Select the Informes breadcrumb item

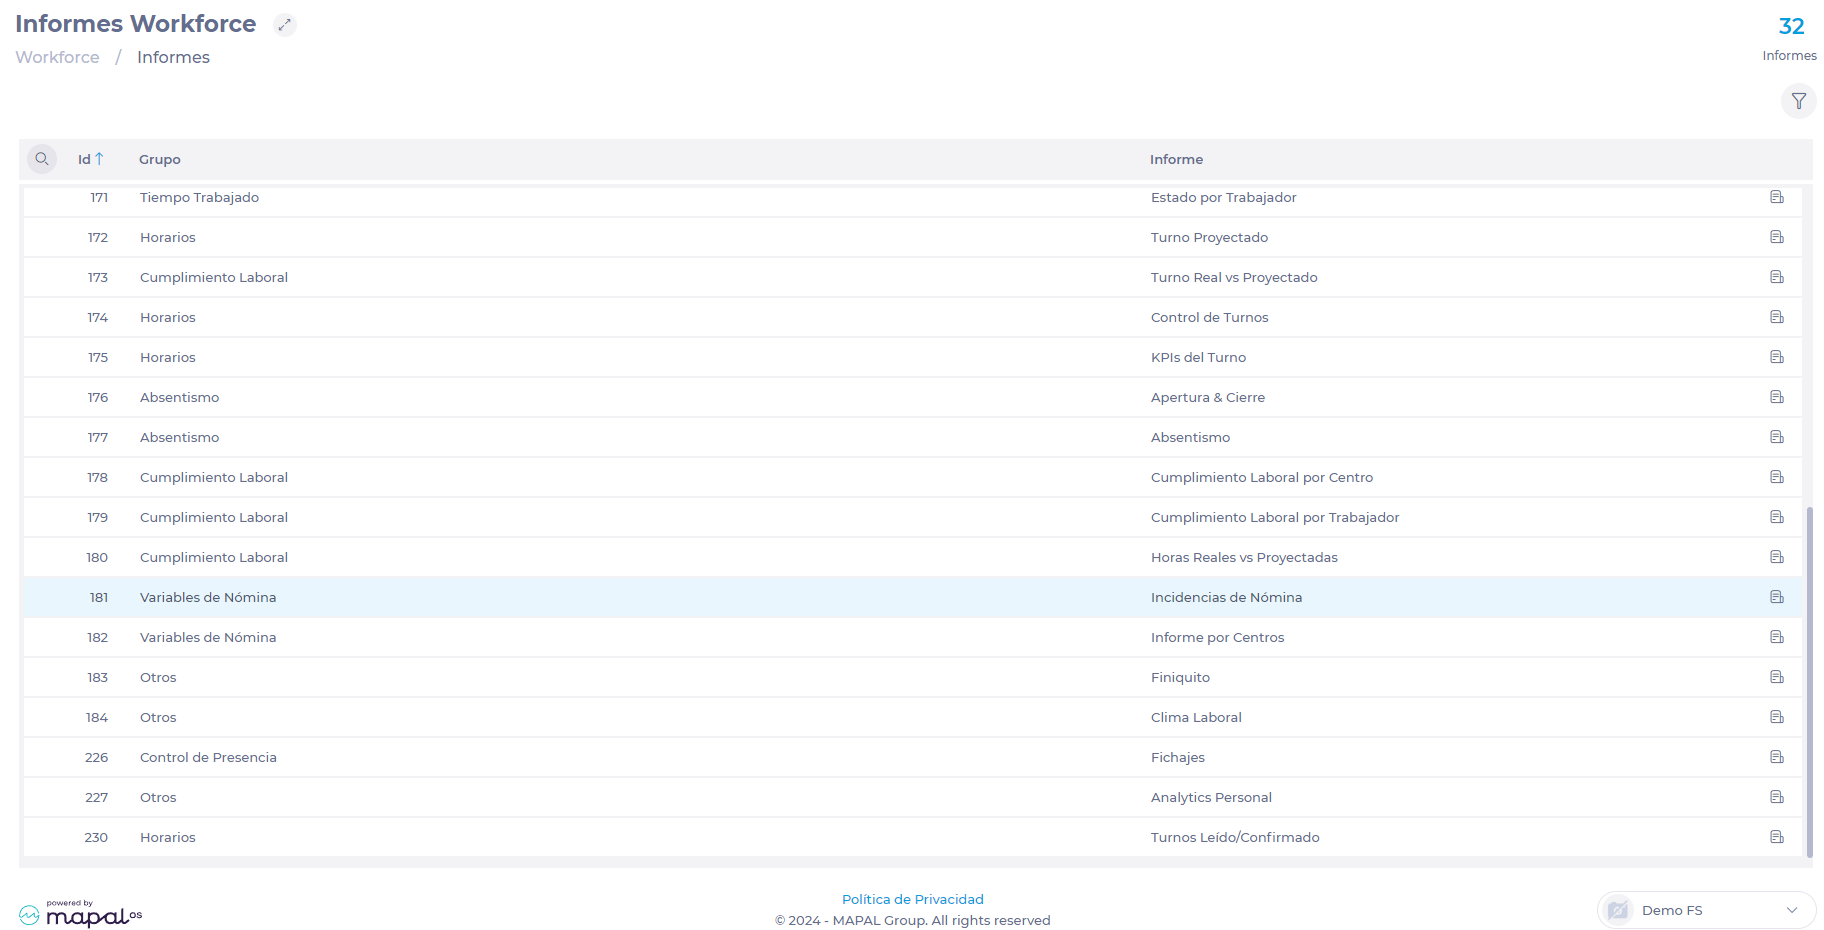point(173,57)
